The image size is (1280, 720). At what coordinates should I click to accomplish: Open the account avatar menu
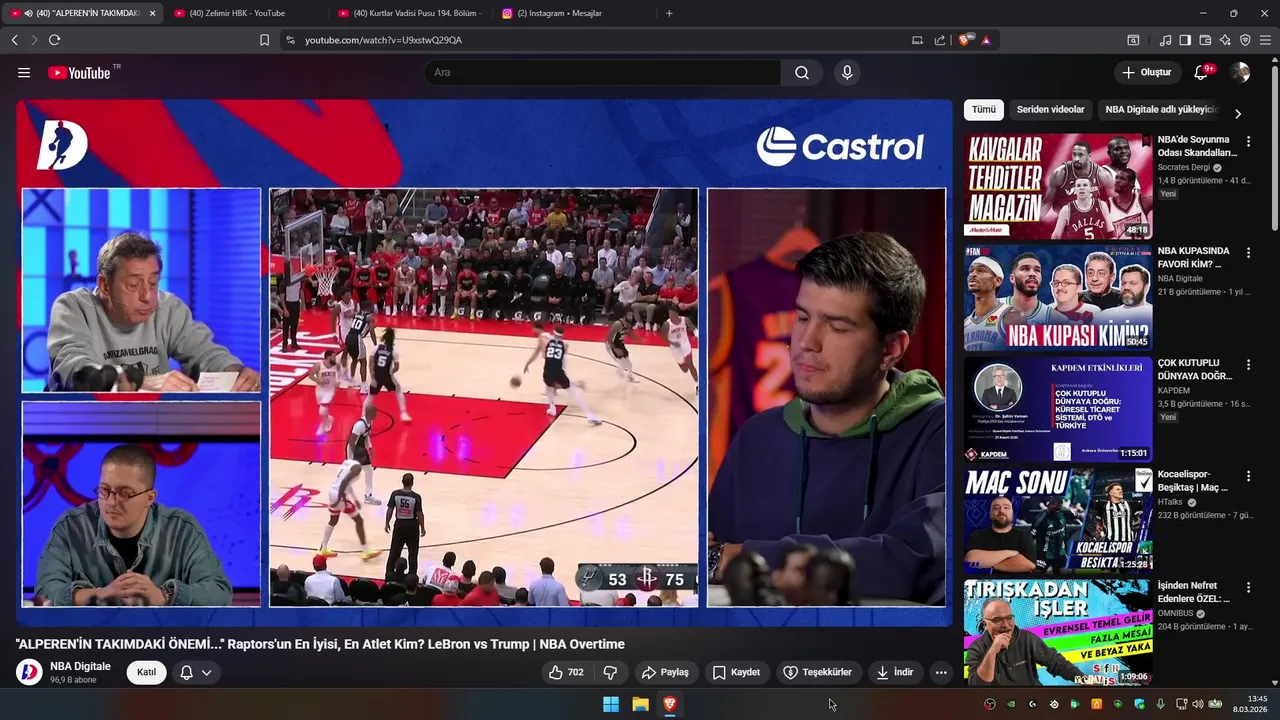tap(1240, 72)
